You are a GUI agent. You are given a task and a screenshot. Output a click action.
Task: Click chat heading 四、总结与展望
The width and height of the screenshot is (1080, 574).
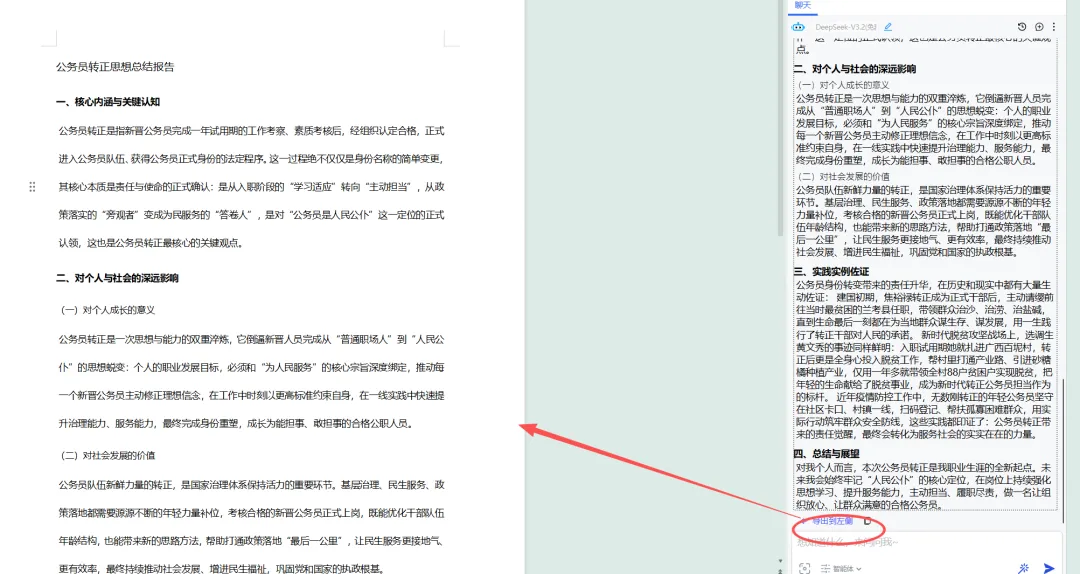[827, 453]
